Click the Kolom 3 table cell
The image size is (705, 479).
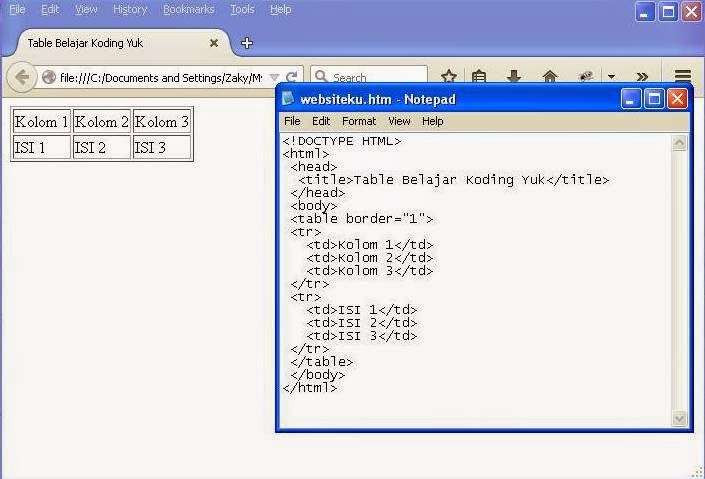coord(162,121)
